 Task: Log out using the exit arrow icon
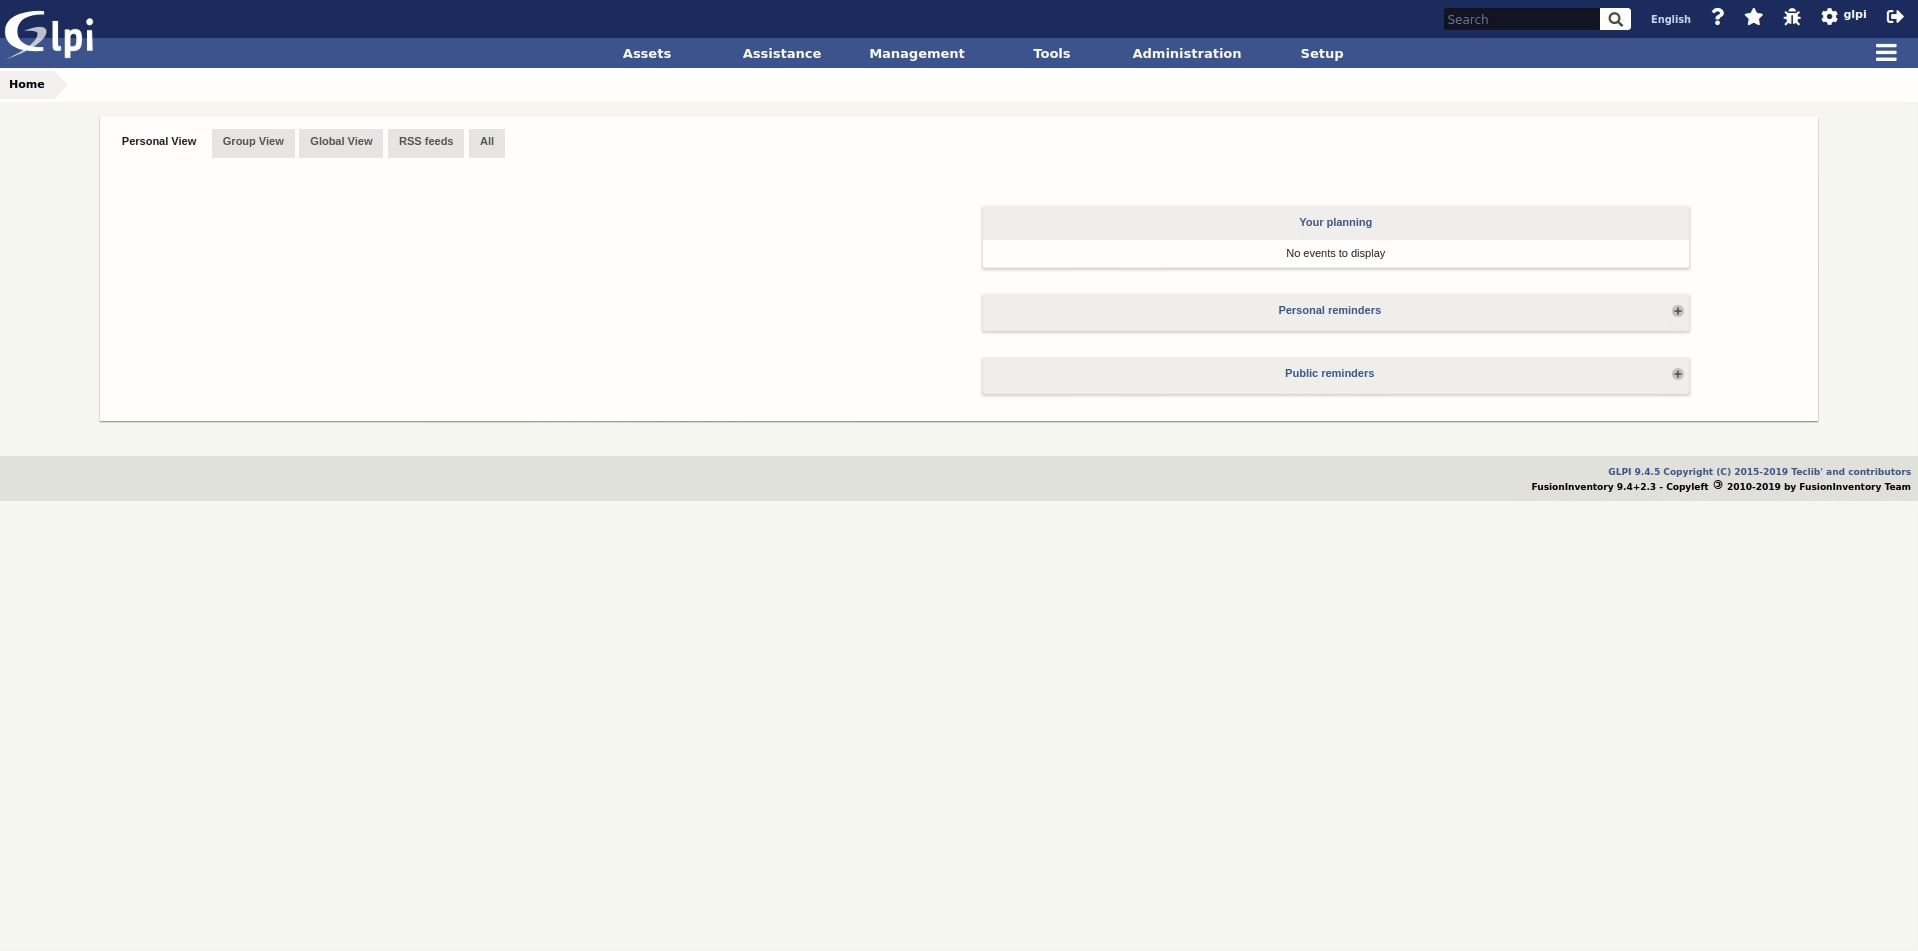(1894, 17)
